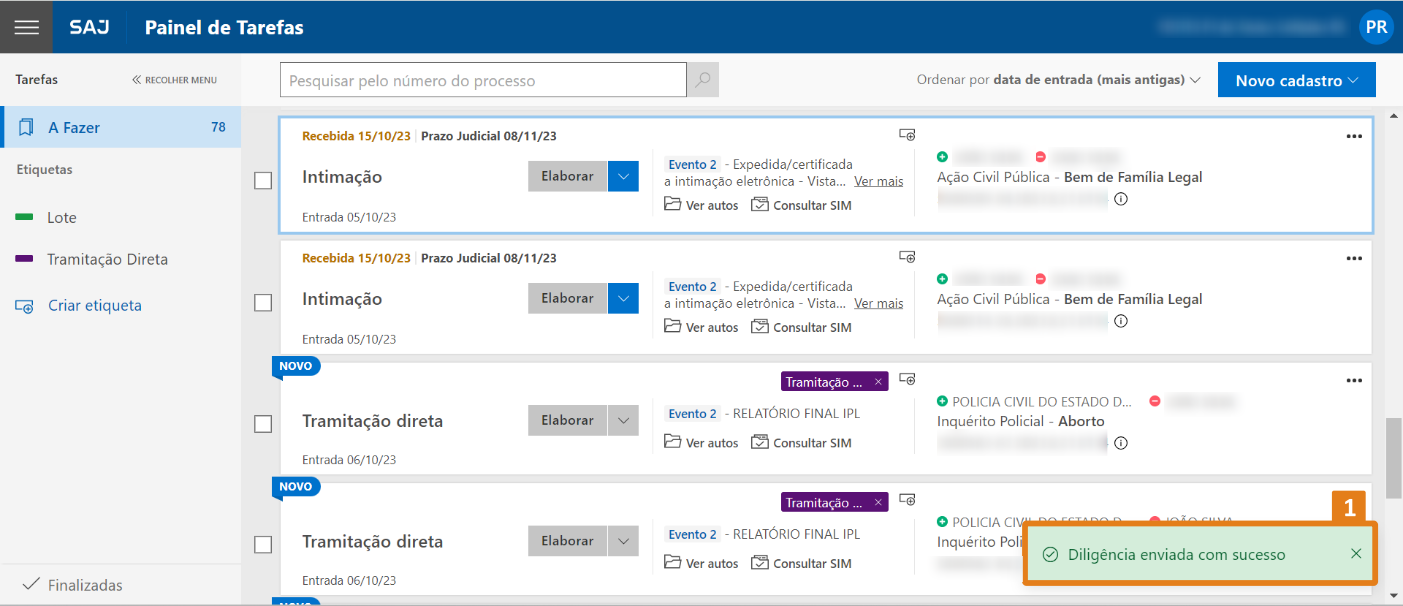The image size is (1403, 606).
Task: Open Ver autos on first Tramitação direta
Action: [701, 442]
